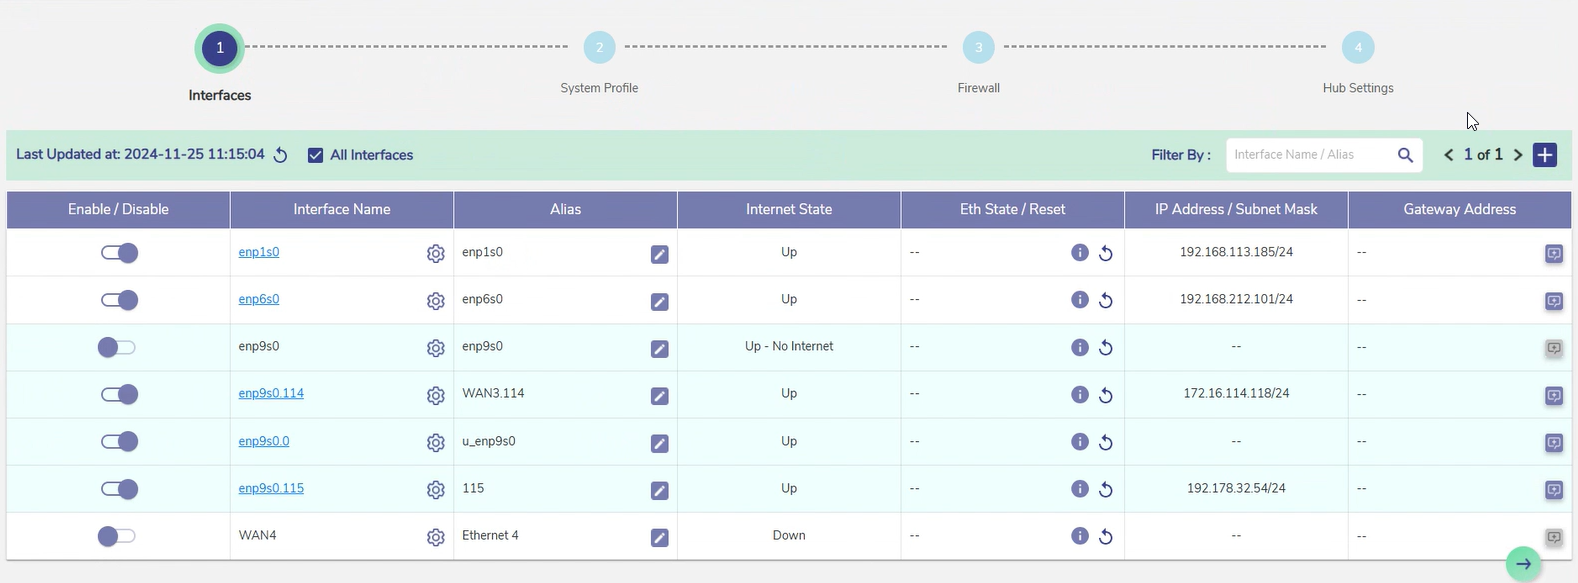Click the search magnifier in filter box
Screen dimensions: 1578x583
pyautogui.click(x=1405, y=155)
